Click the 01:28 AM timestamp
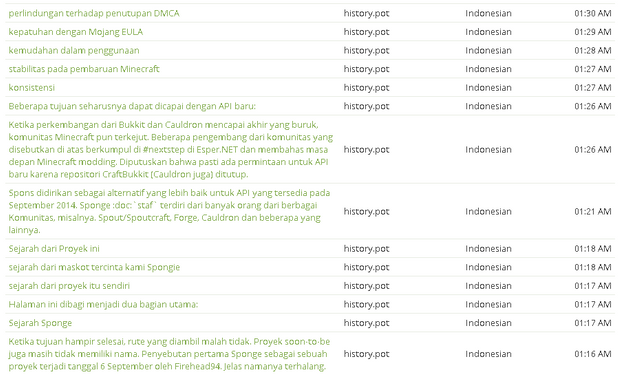640x380 pixels. point(593,51)
